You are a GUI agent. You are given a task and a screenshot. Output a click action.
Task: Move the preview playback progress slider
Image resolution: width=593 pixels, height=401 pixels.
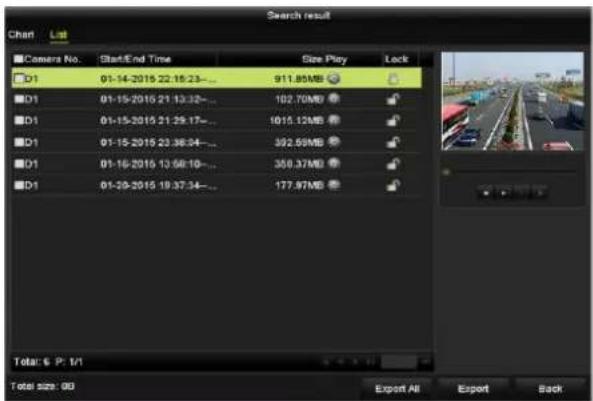click(446, 172)
